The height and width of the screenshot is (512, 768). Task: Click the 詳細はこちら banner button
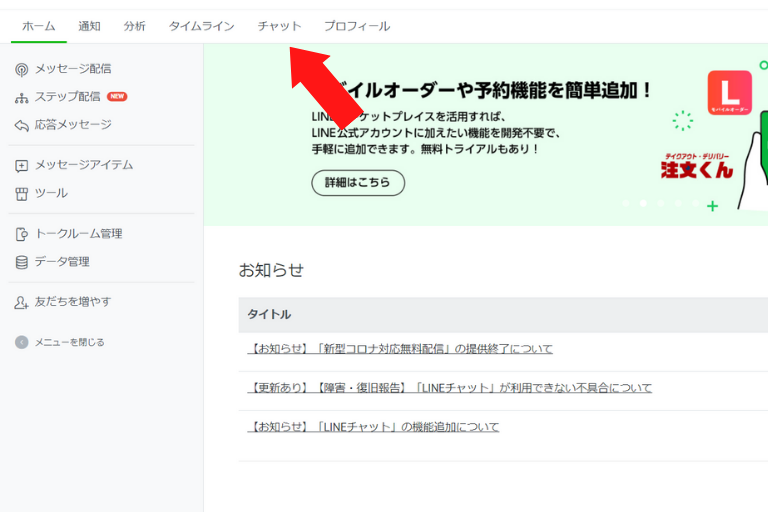[358, 183]
